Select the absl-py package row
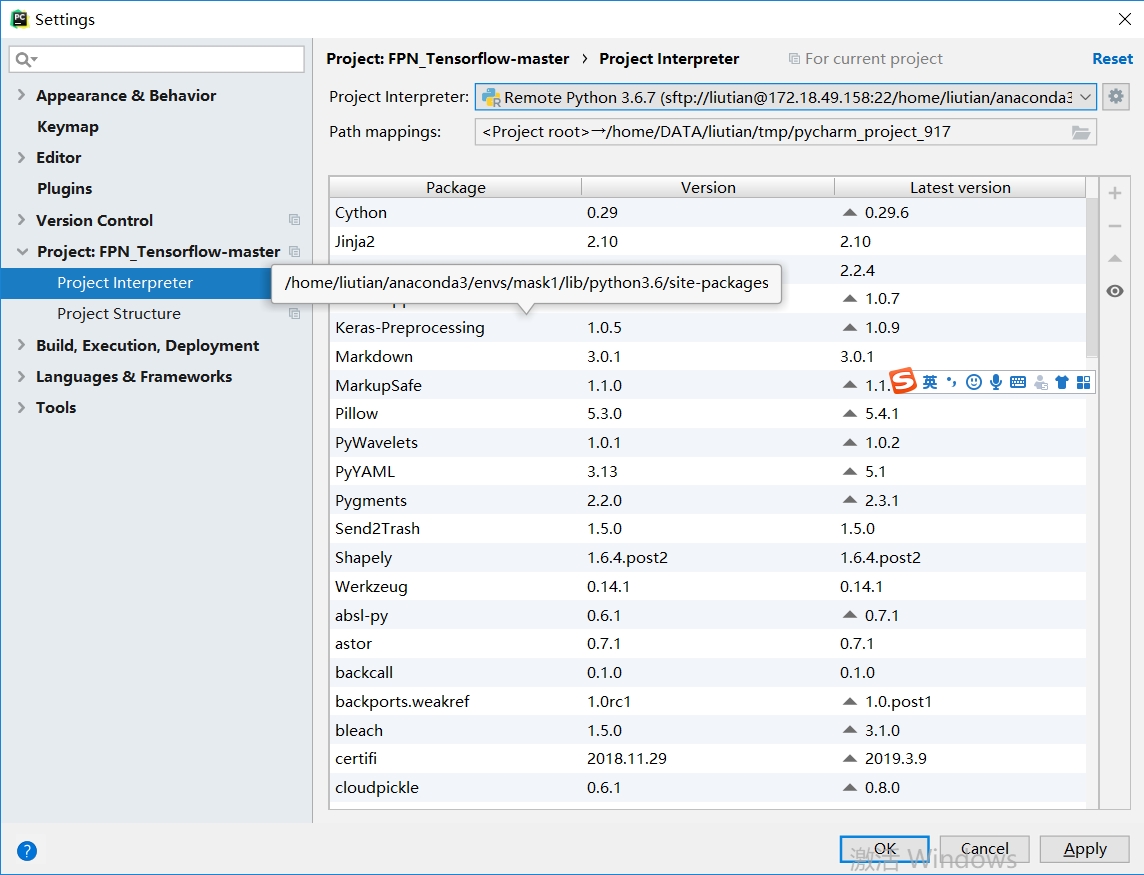Image resolution: width=1144 pixels, height=875 pixels. point(708,615)
